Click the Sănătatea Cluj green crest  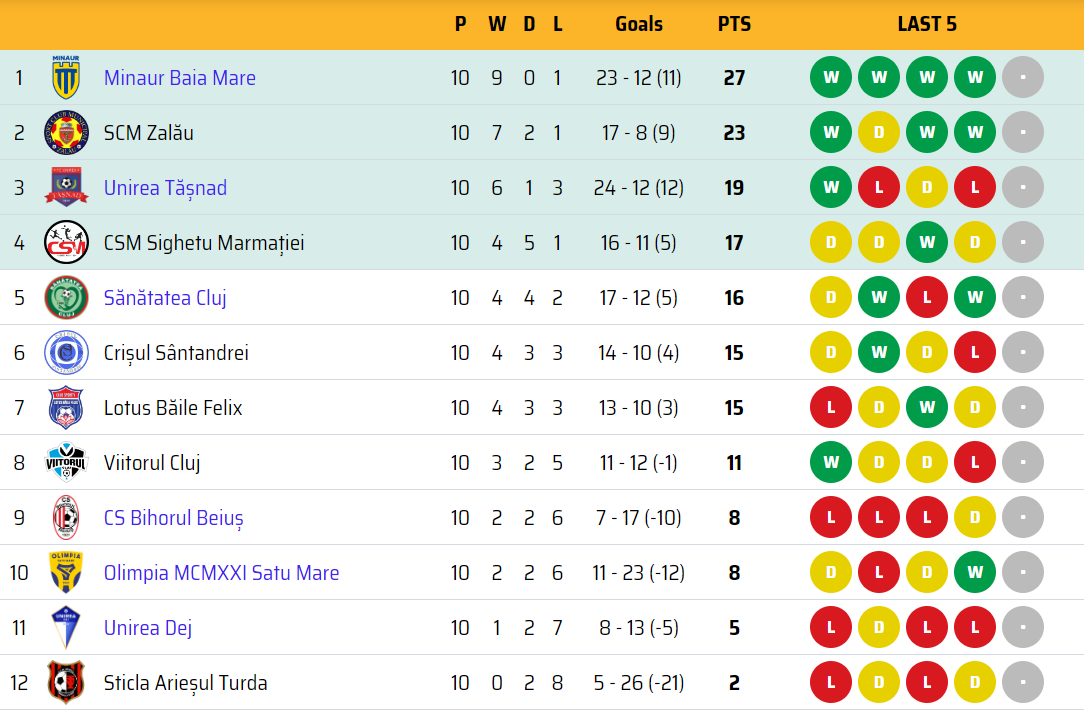point(66,298)
